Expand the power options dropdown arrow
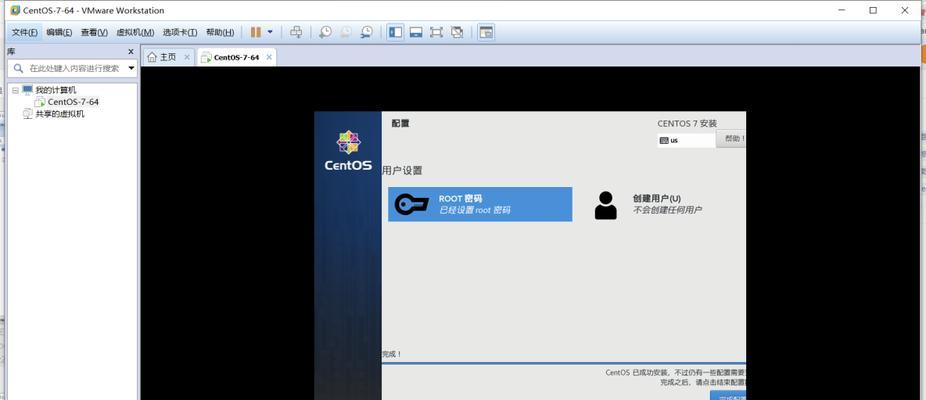This screenshot has height=400, width=926. [x=270, y=32]
